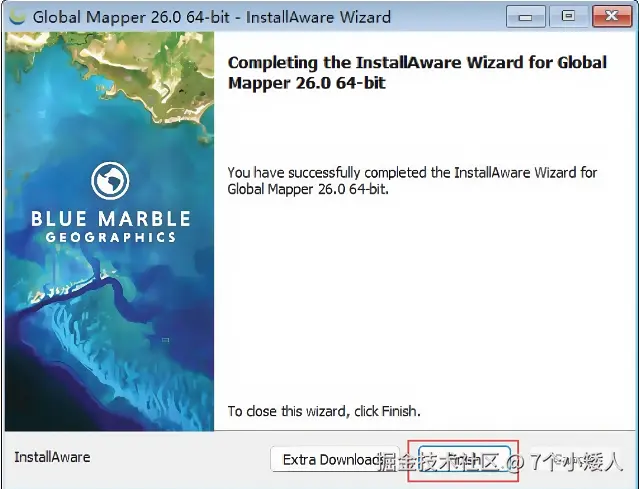Screen dimensions: 639x489
Task: Click the Finish button outlined in red
Action: (x=464, y=460)
